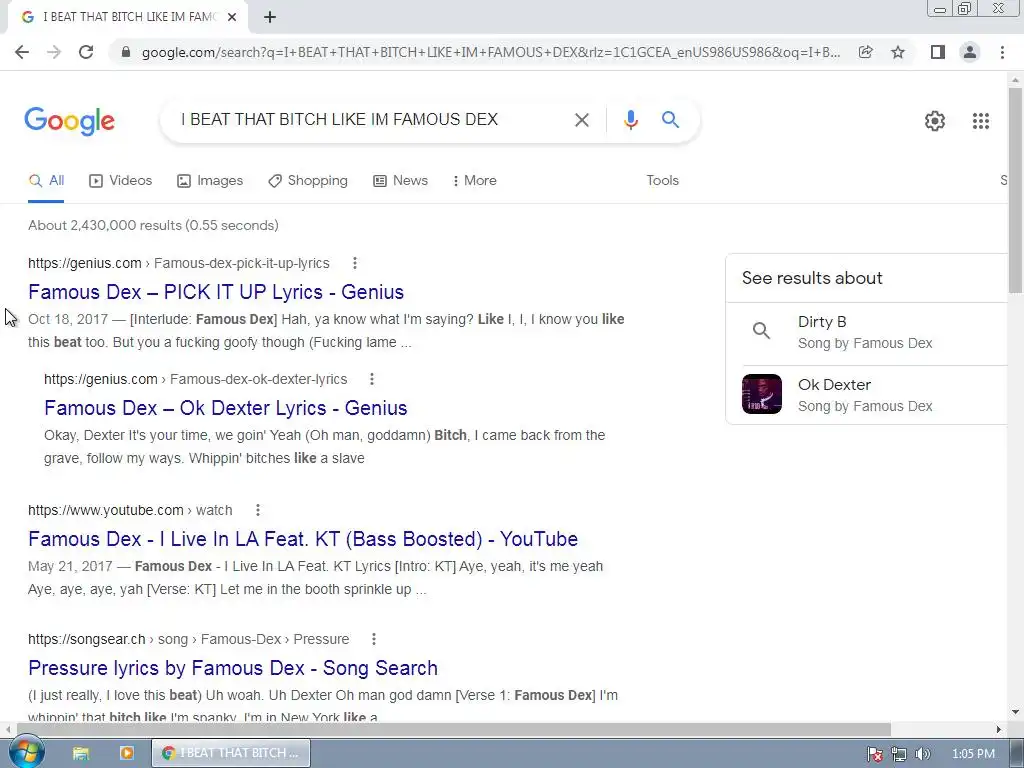
Task: Open the Chrome side panel
Action: tap(938, 52)
